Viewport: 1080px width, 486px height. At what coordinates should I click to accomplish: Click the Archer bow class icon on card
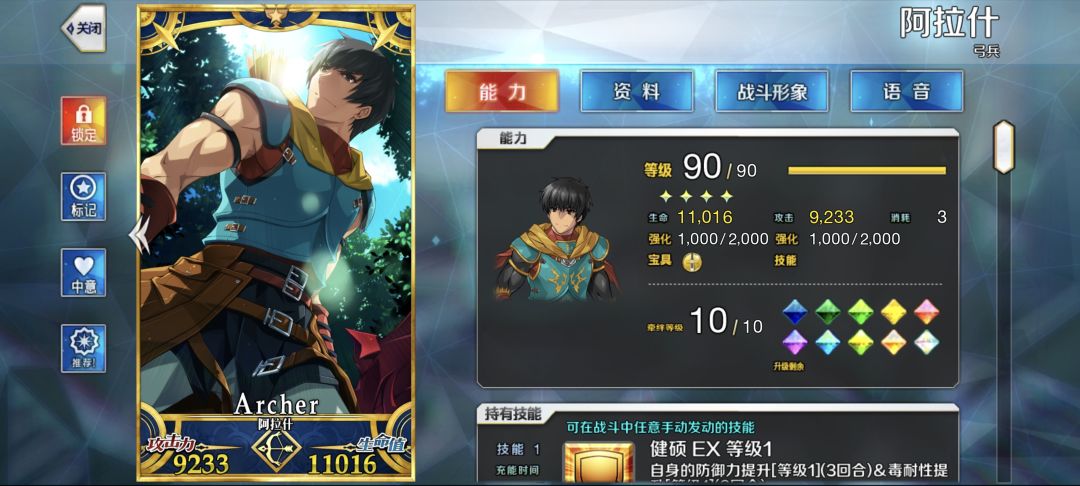276,449
